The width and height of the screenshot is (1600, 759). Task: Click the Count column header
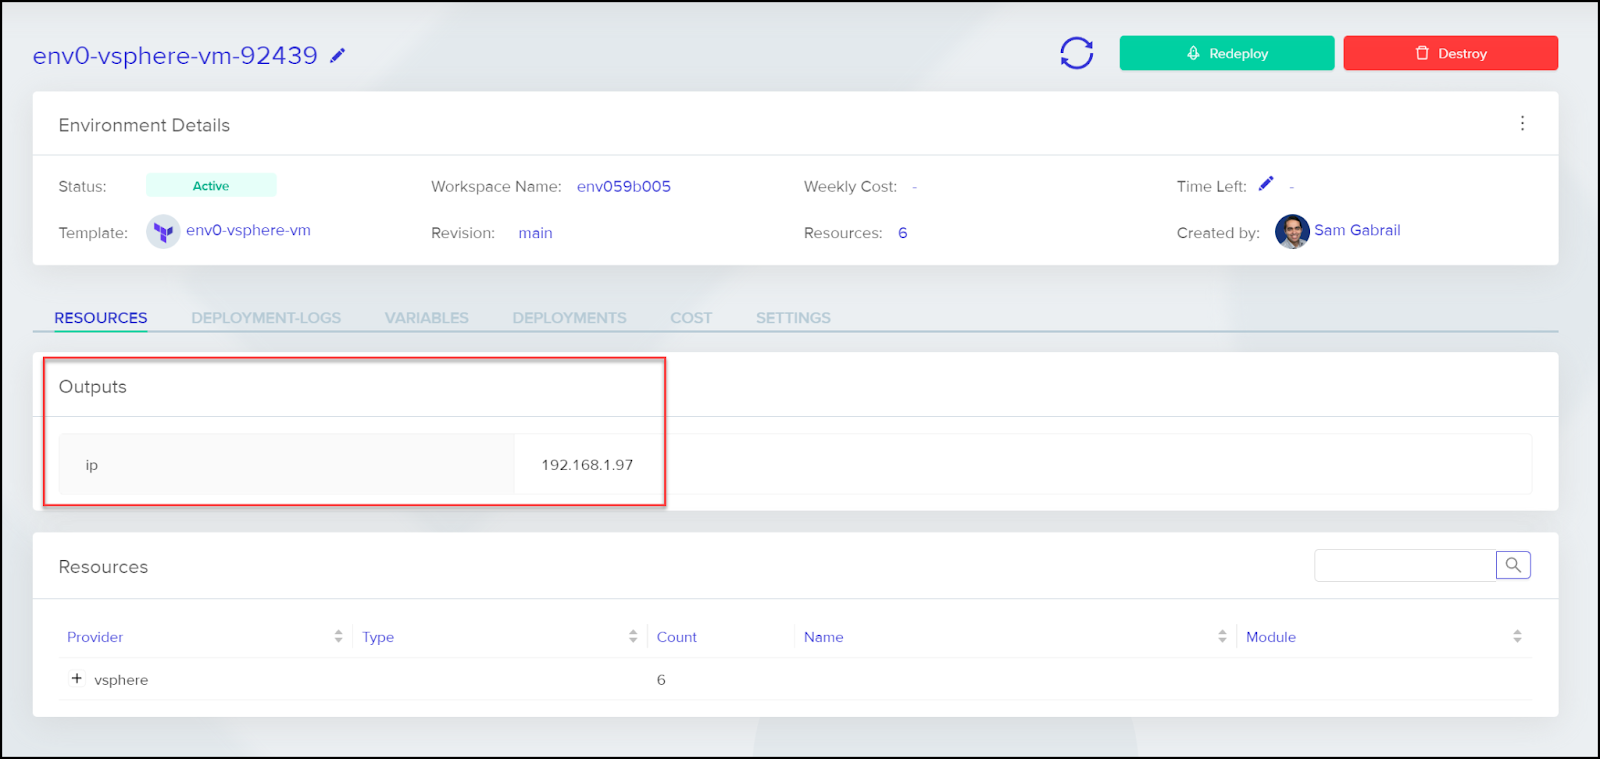coord(677,637)
